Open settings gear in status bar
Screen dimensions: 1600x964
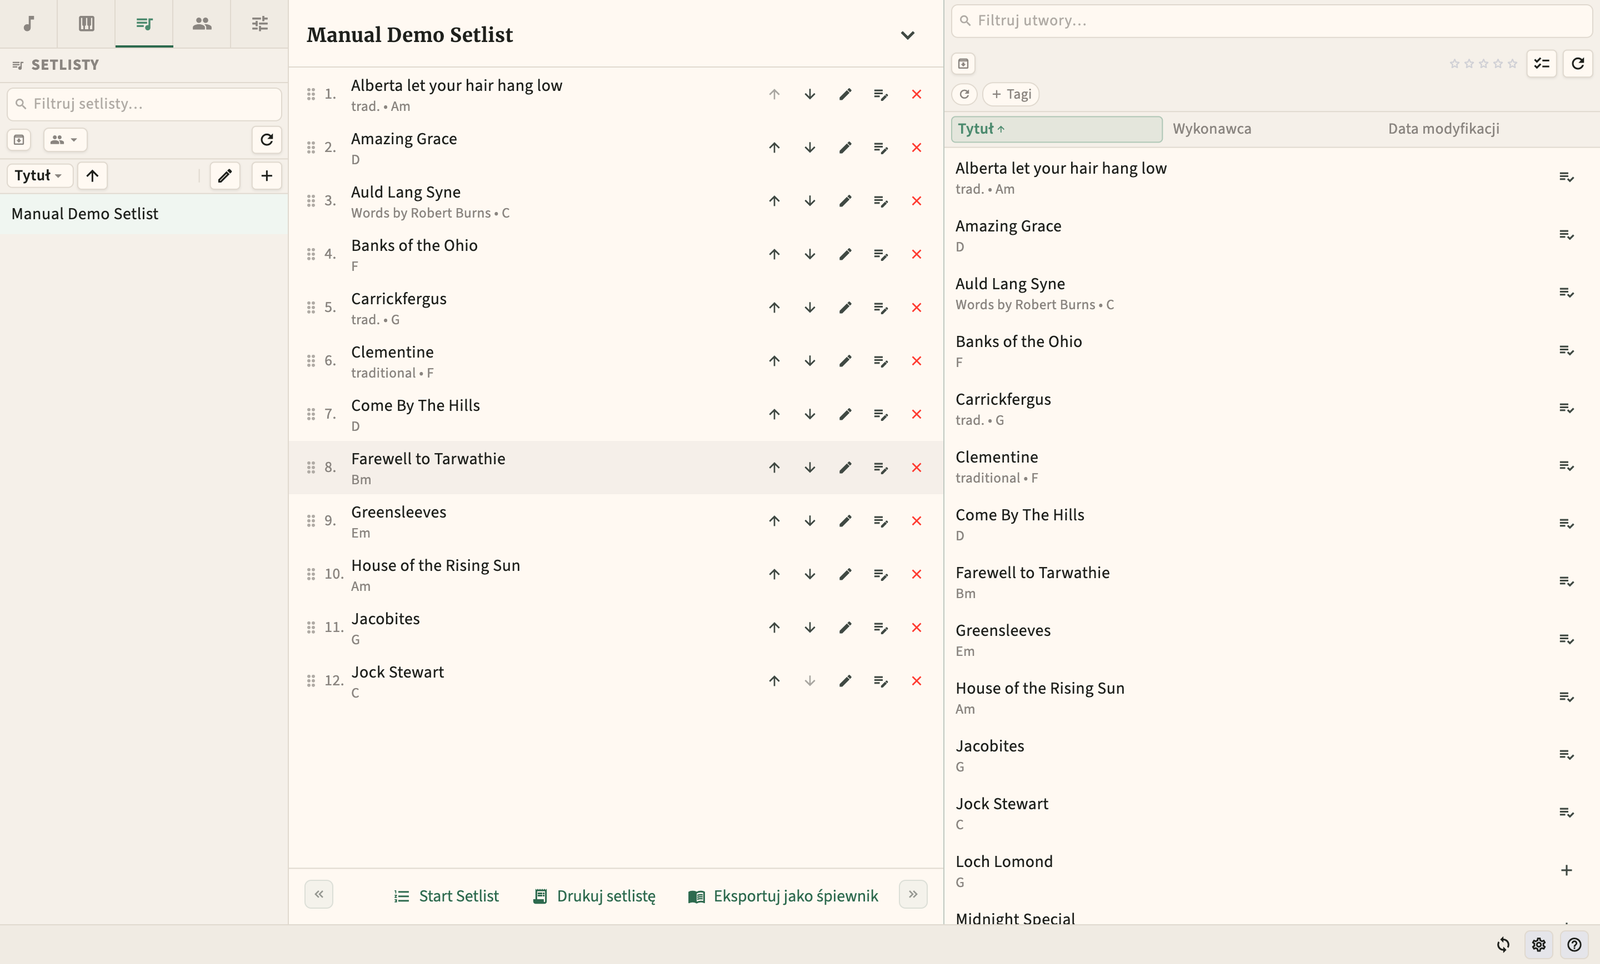click(1539, 945)
